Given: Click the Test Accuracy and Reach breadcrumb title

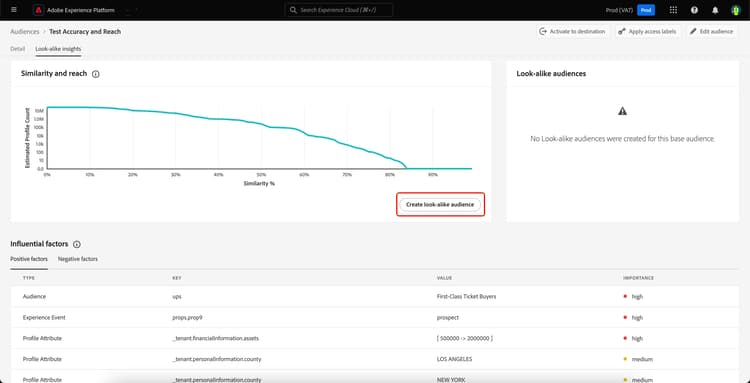Looking at the screenshot, I should (85, 32).
